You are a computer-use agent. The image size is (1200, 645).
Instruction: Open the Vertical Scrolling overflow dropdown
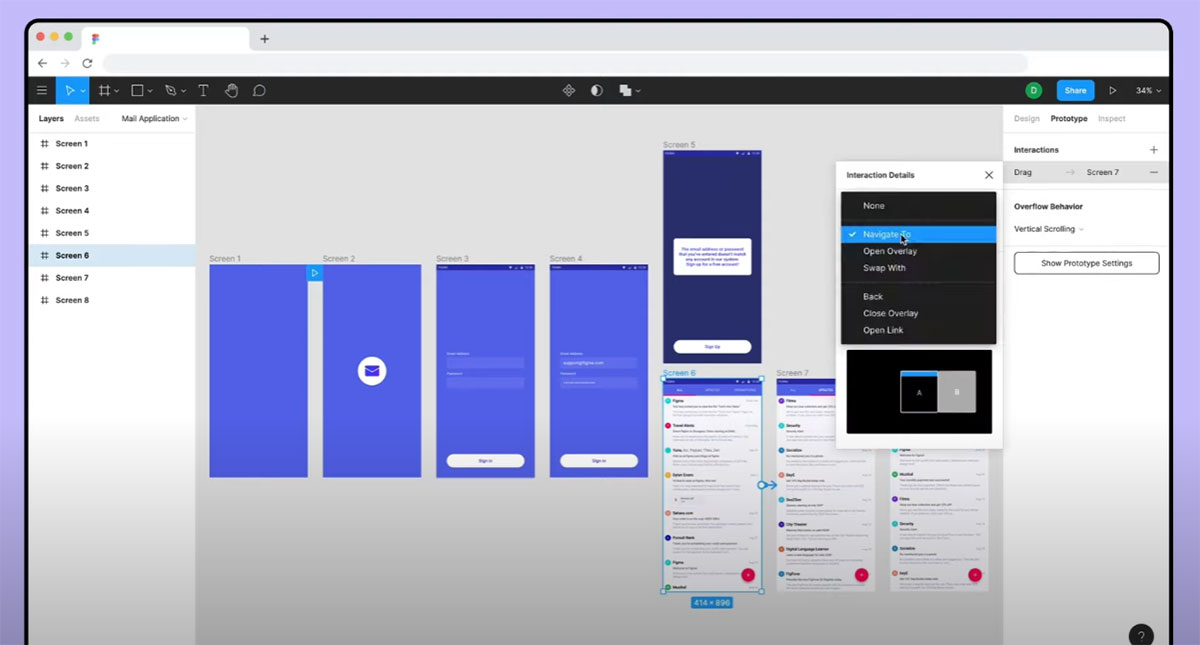1048,229
